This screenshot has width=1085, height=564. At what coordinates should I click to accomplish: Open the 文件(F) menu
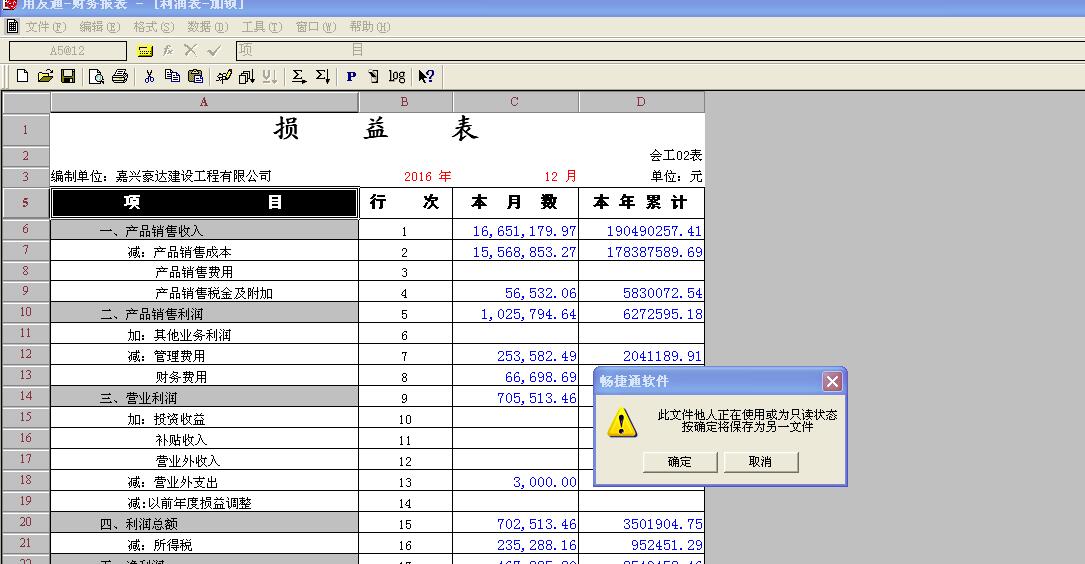click(46, 26)
